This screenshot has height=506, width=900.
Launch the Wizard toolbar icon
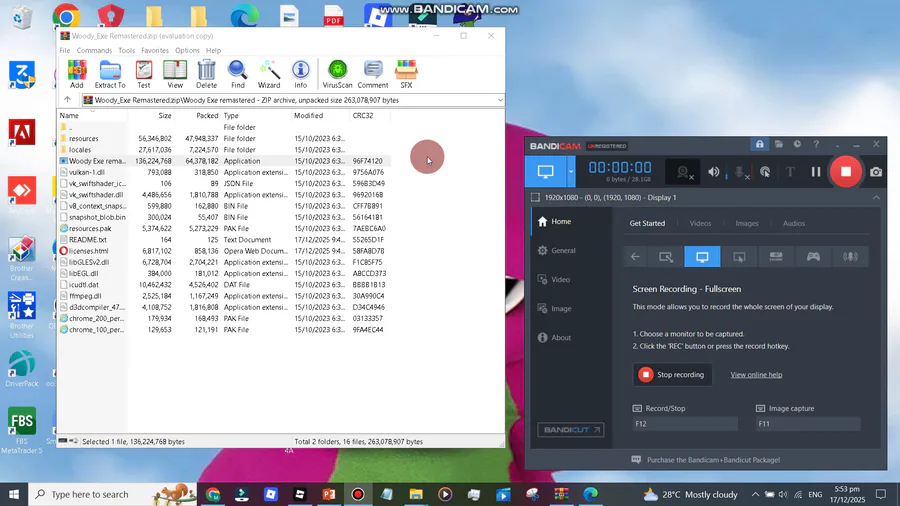[x=269, y=74]
